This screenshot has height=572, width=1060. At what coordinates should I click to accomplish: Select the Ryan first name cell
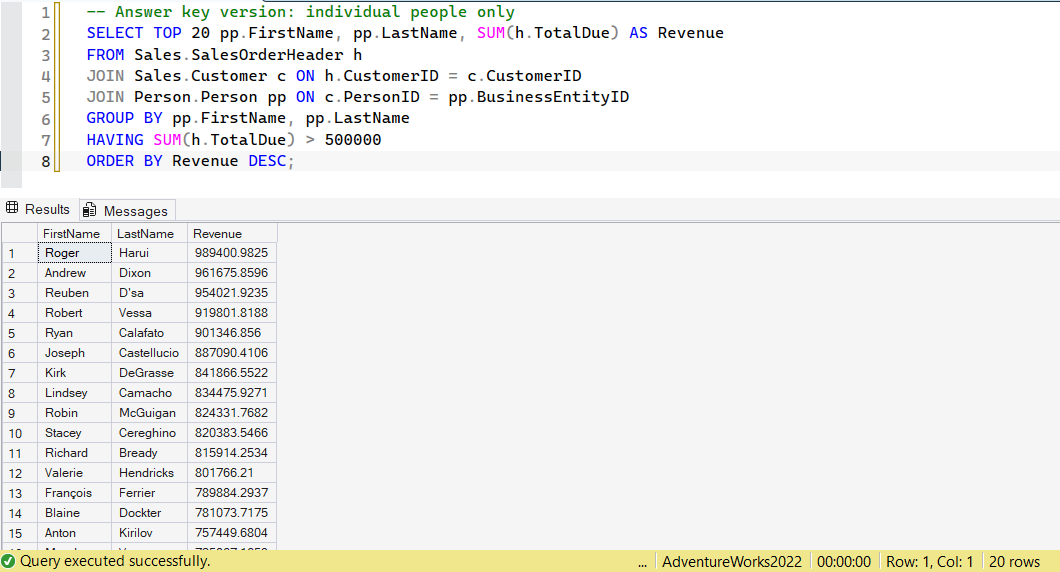point(74,333)
